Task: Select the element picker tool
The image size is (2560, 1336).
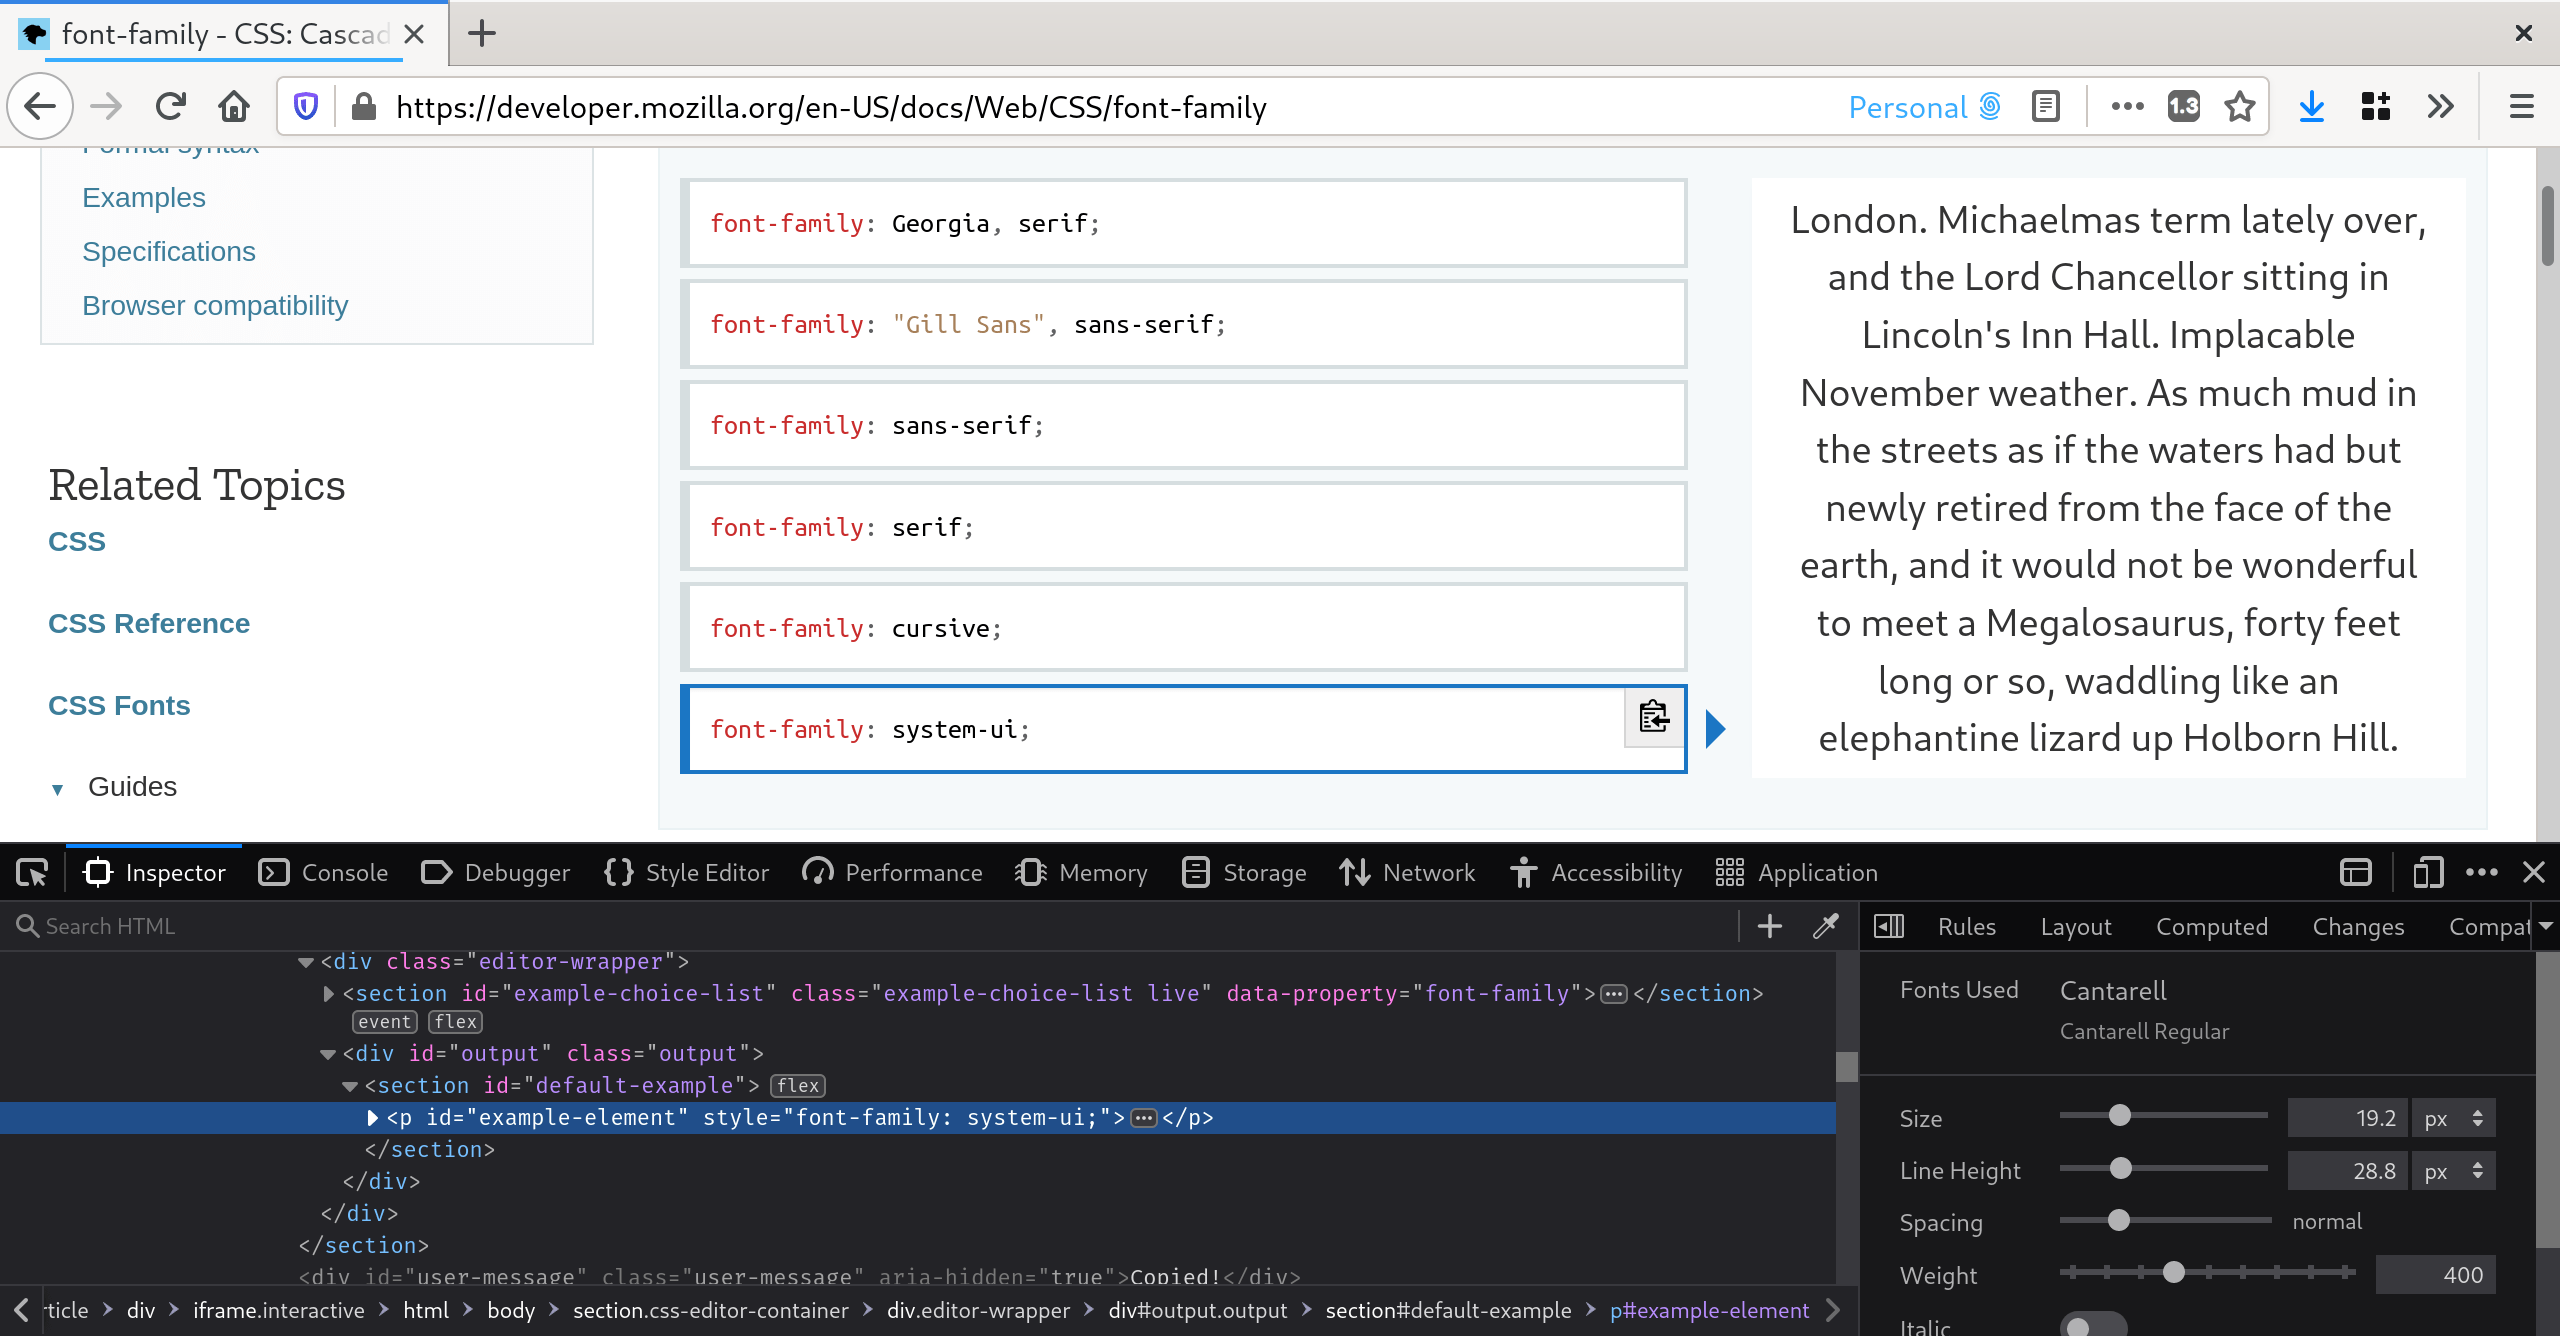Action: coord(31,872)
